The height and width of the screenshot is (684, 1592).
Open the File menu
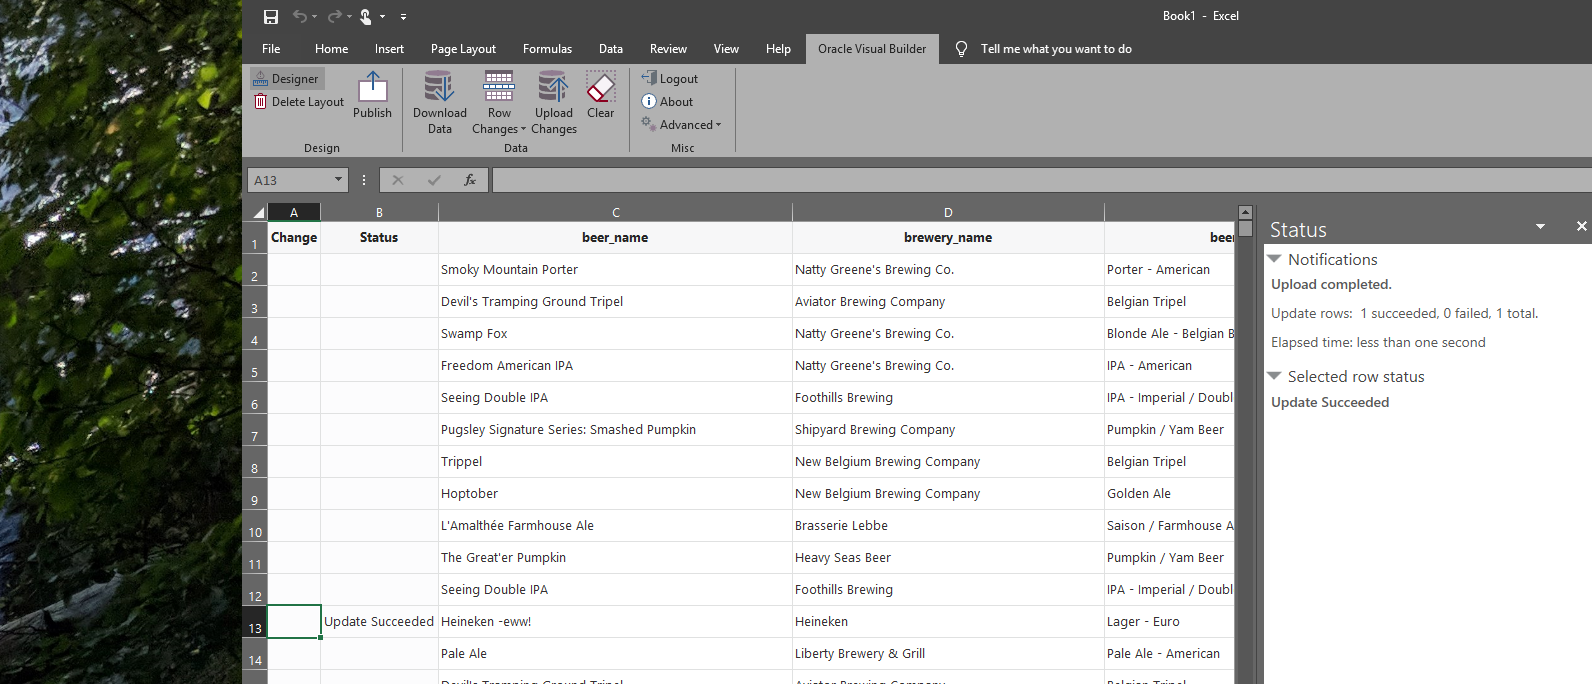coord(271,49)
